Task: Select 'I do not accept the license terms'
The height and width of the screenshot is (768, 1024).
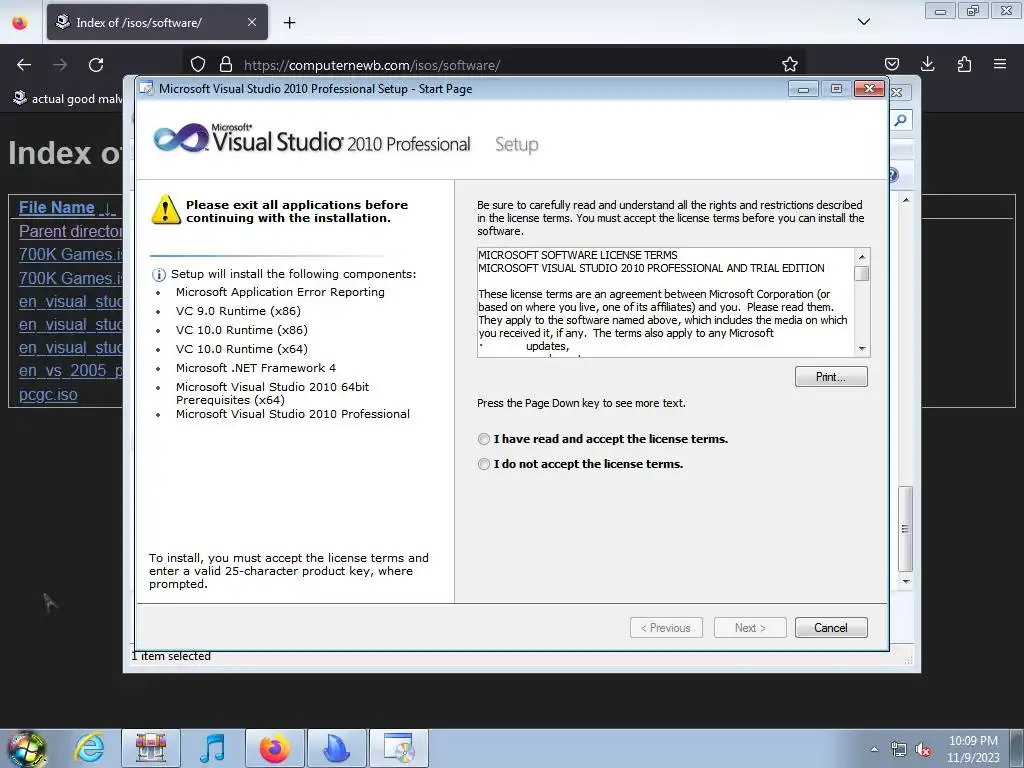Action: click(484, 464)
